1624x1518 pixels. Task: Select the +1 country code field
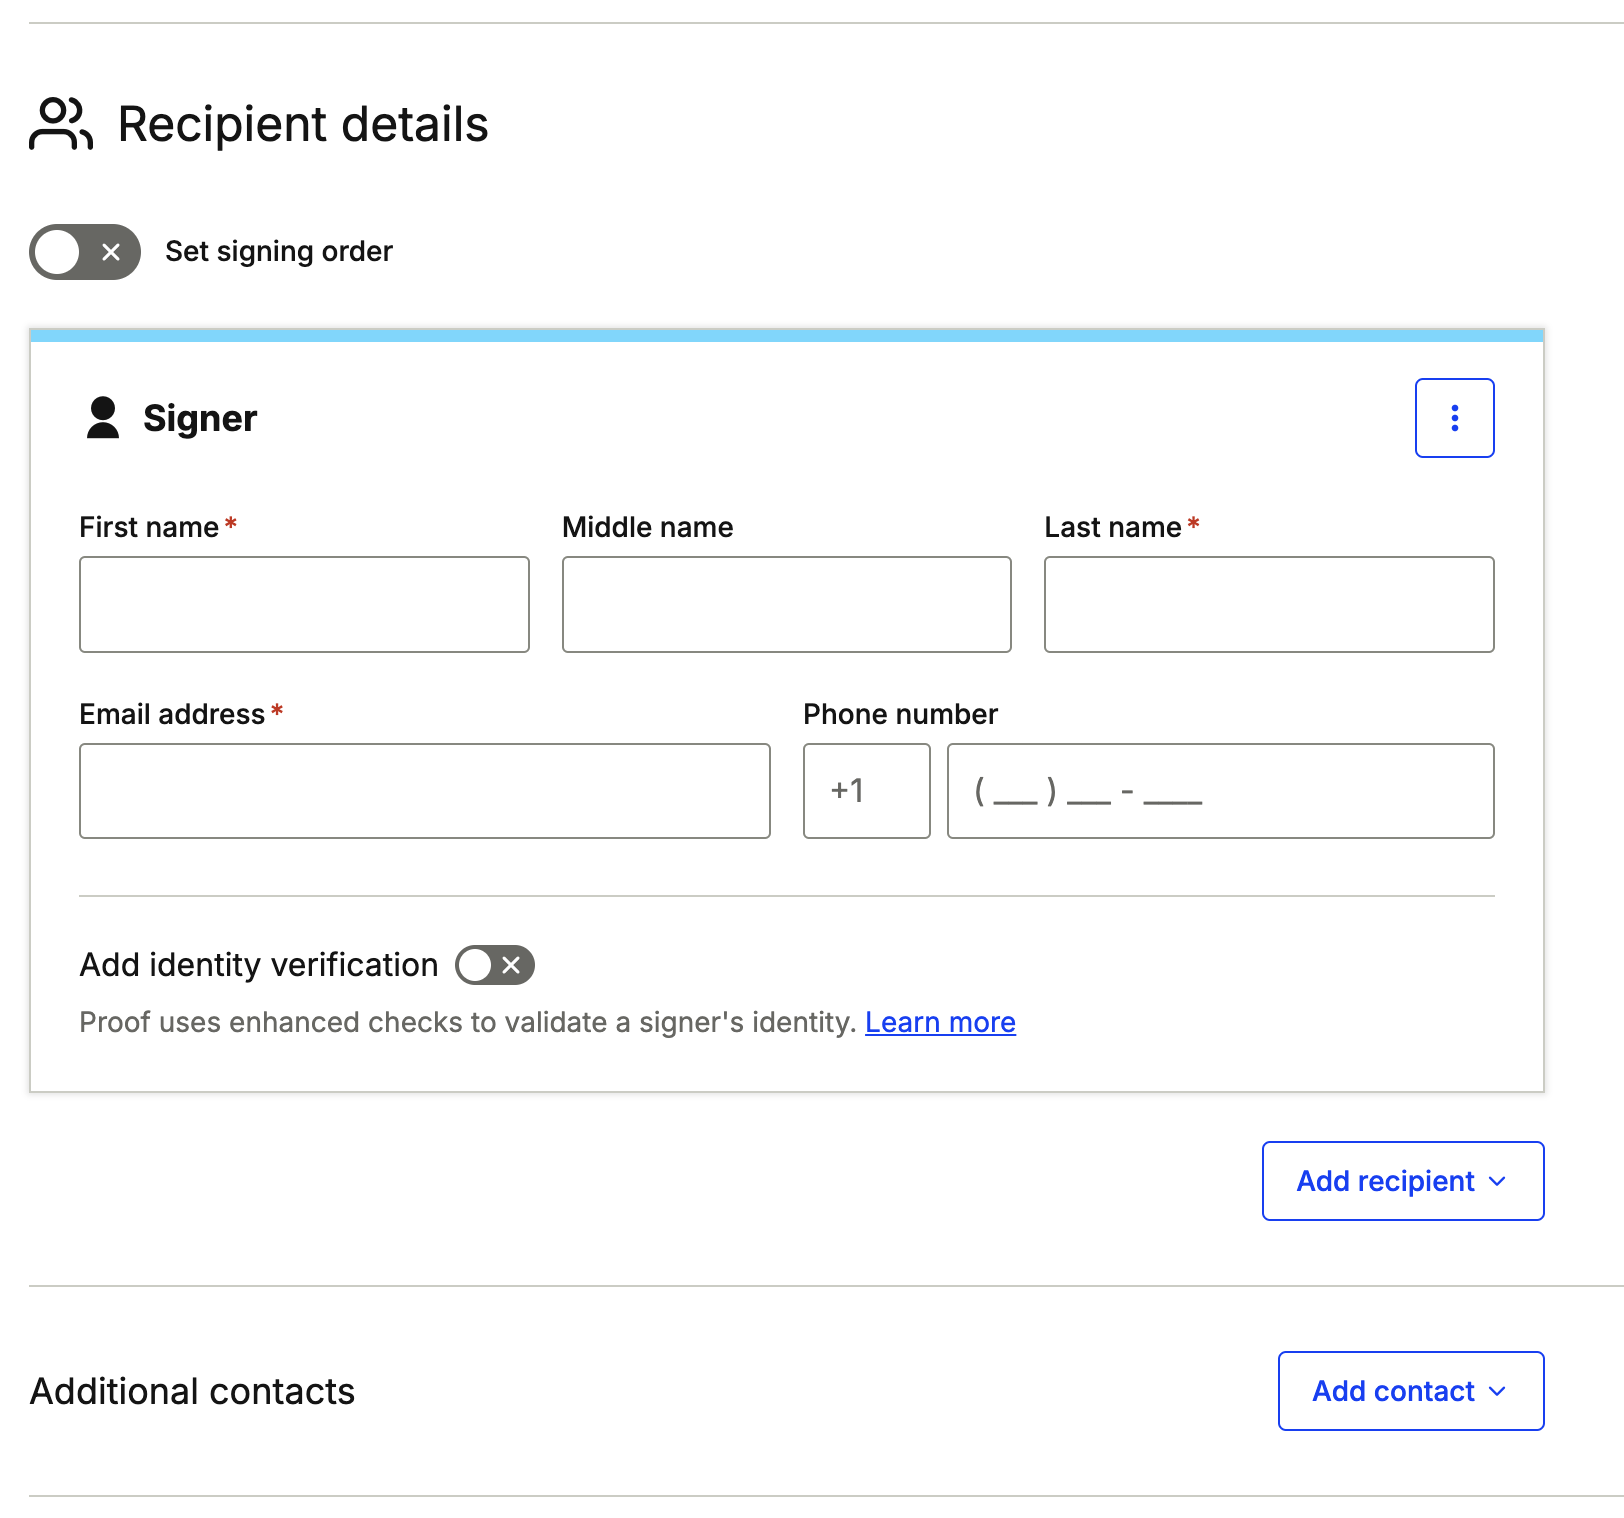click(867, 791)
